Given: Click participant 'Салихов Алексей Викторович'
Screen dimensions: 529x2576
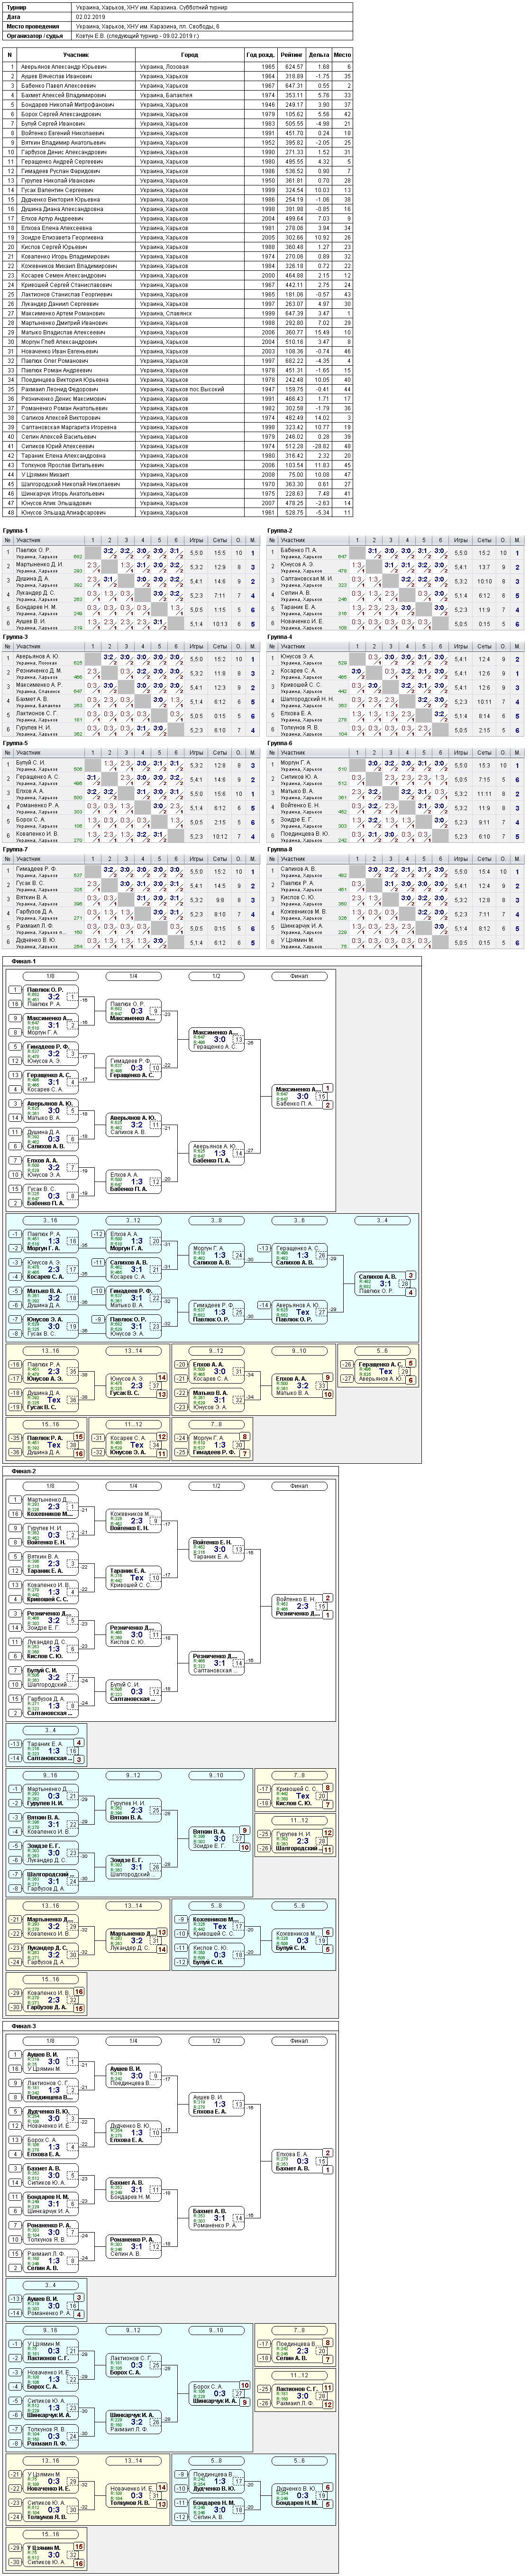Looking at the screenshot, I should click(x=62, y=418).
